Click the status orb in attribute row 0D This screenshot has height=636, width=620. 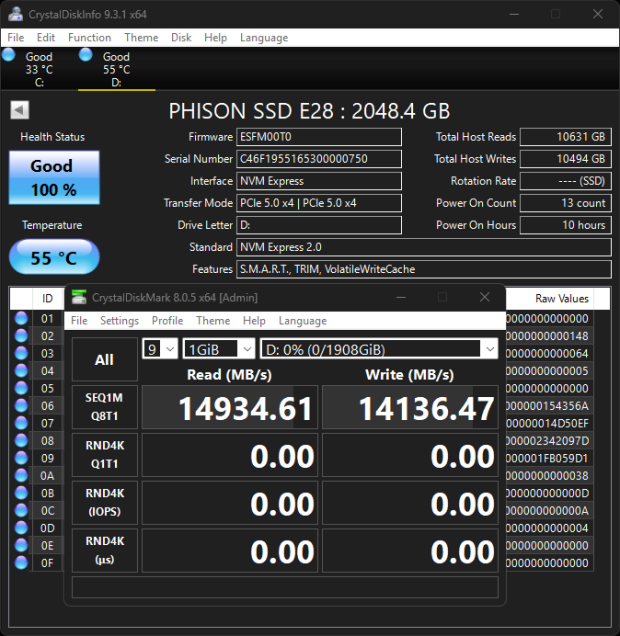pyautogui.click(x=21, y=528)
